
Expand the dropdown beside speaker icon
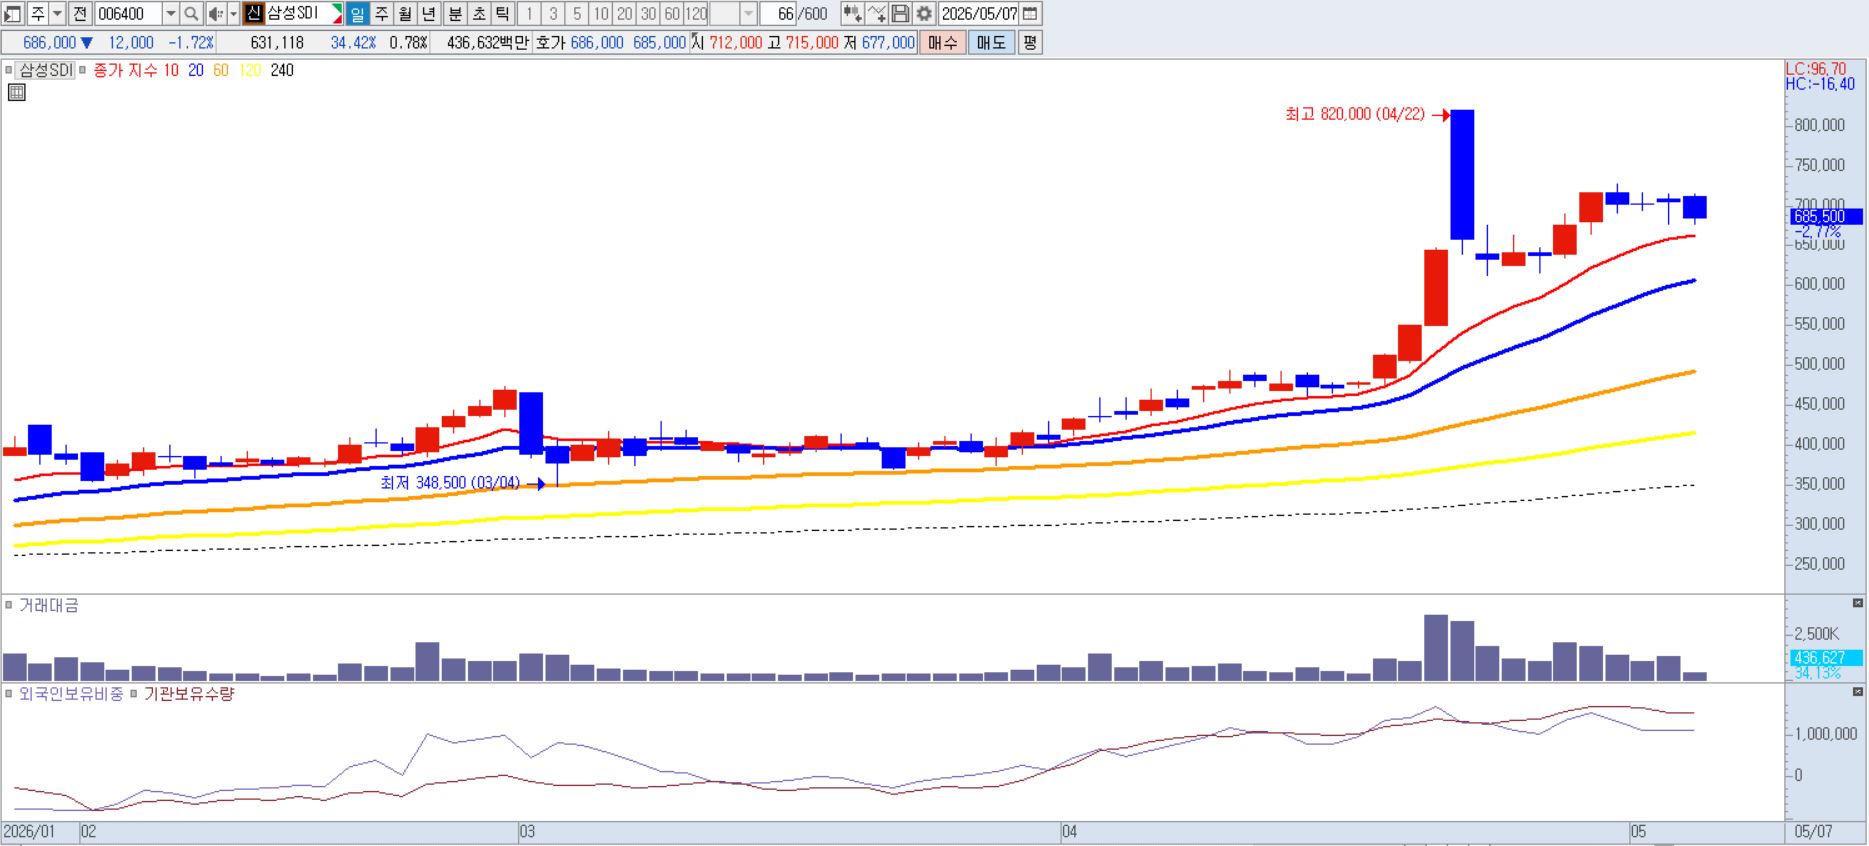(x=233, y=14)
